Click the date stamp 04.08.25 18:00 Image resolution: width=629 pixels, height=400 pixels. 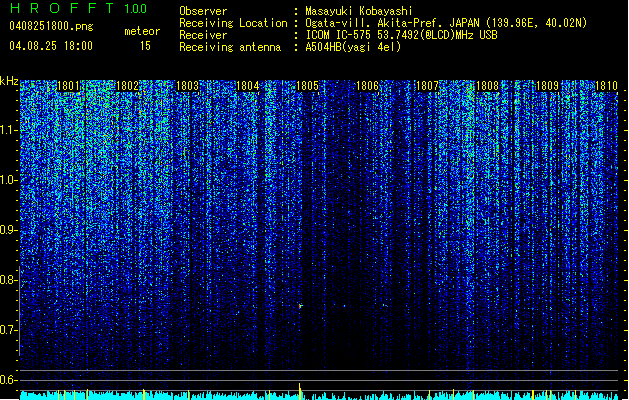[51, 46]
